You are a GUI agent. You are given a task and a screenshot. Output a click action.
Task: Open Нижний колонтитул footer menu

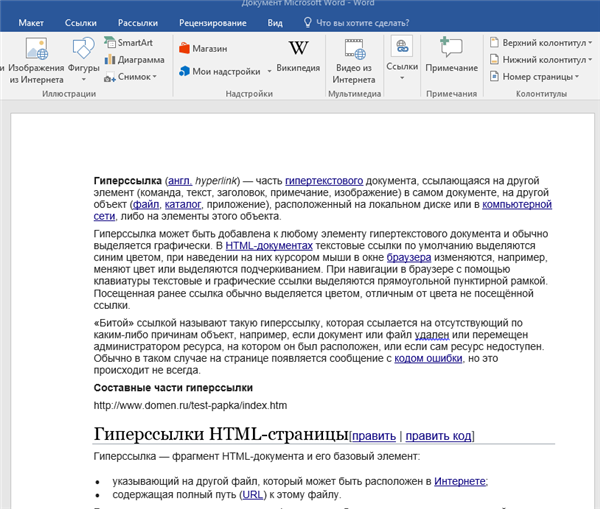(x=541, y=60)
